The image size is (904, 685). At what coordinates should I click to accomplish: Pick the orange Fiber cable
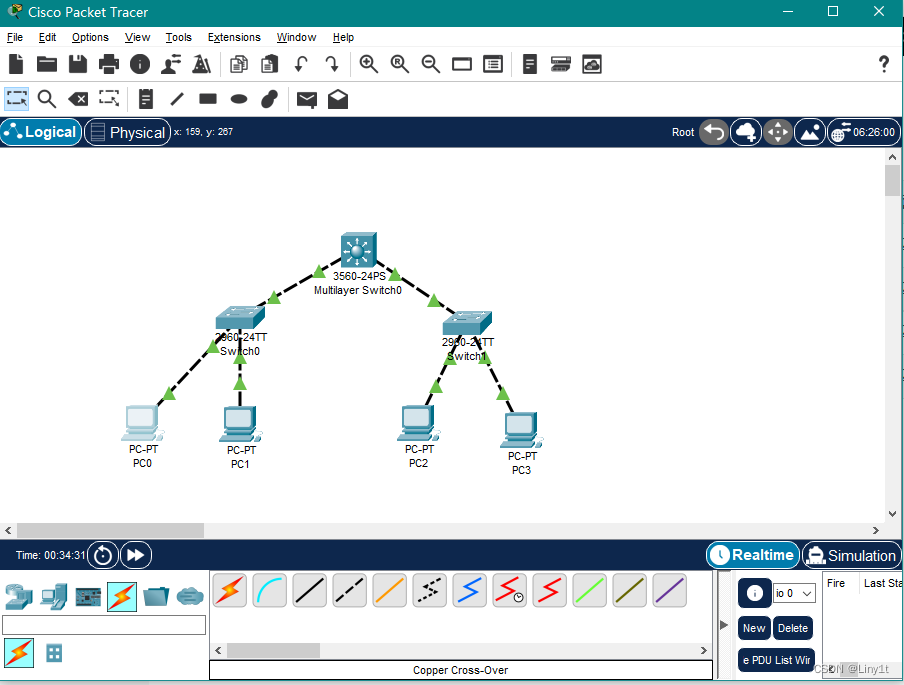click(x=389, y=590)
